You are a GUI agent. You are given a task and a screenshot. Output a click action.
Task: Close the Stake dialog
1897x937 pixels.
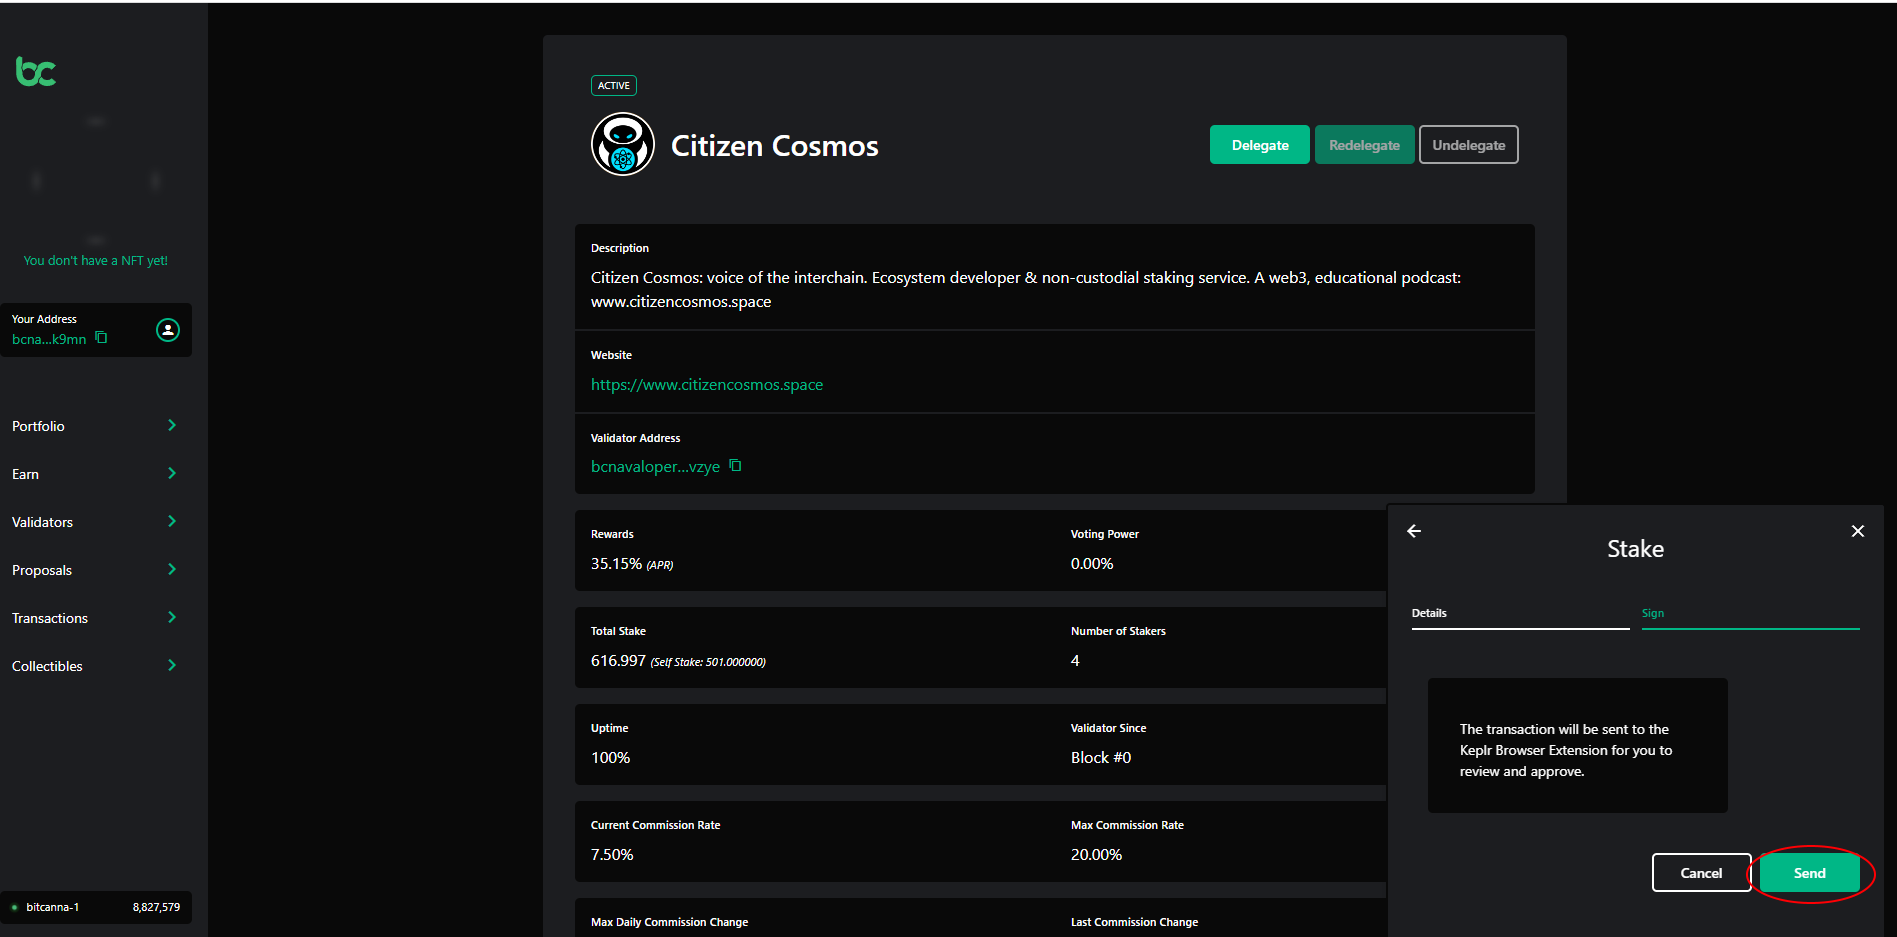pyautogui.click(x=1858, y=531)
